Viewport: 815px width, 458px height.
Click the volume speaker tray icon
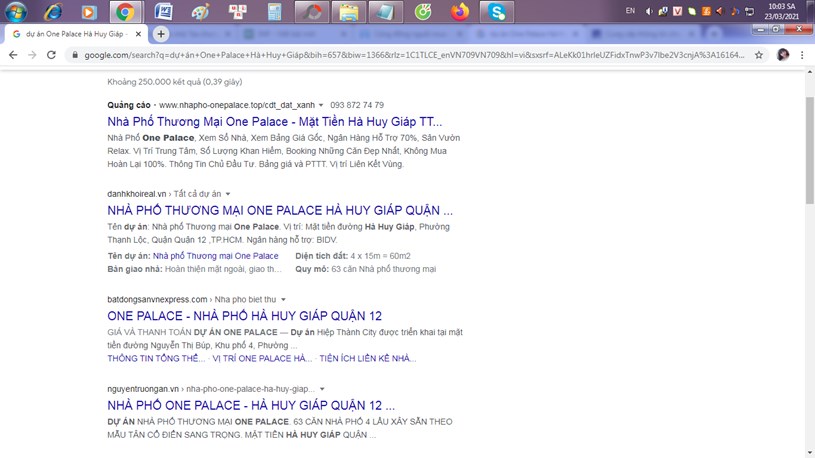[649, 11]
